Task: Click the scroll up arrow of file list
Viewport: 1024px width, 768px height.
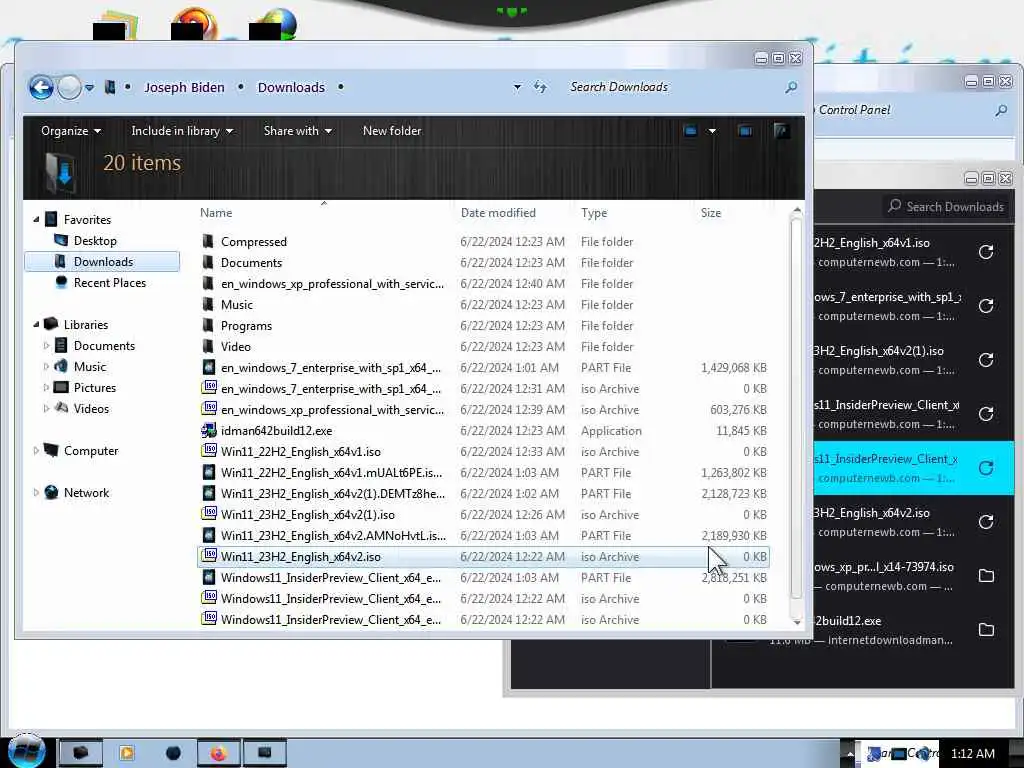Action: pyautogui.click(x=797, y=210)
